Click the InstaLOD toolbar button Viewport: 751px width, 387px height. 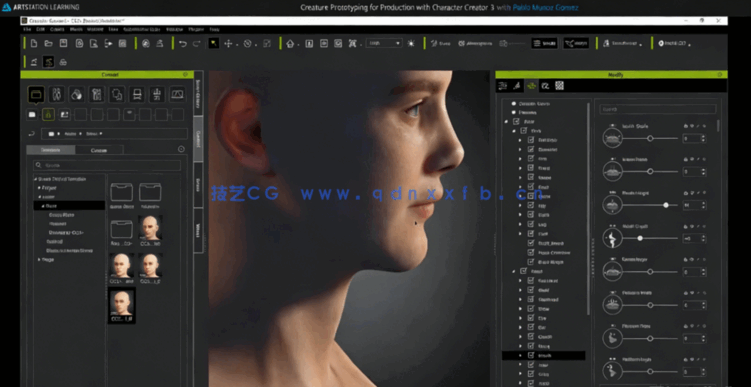click(x=672, y=44)
